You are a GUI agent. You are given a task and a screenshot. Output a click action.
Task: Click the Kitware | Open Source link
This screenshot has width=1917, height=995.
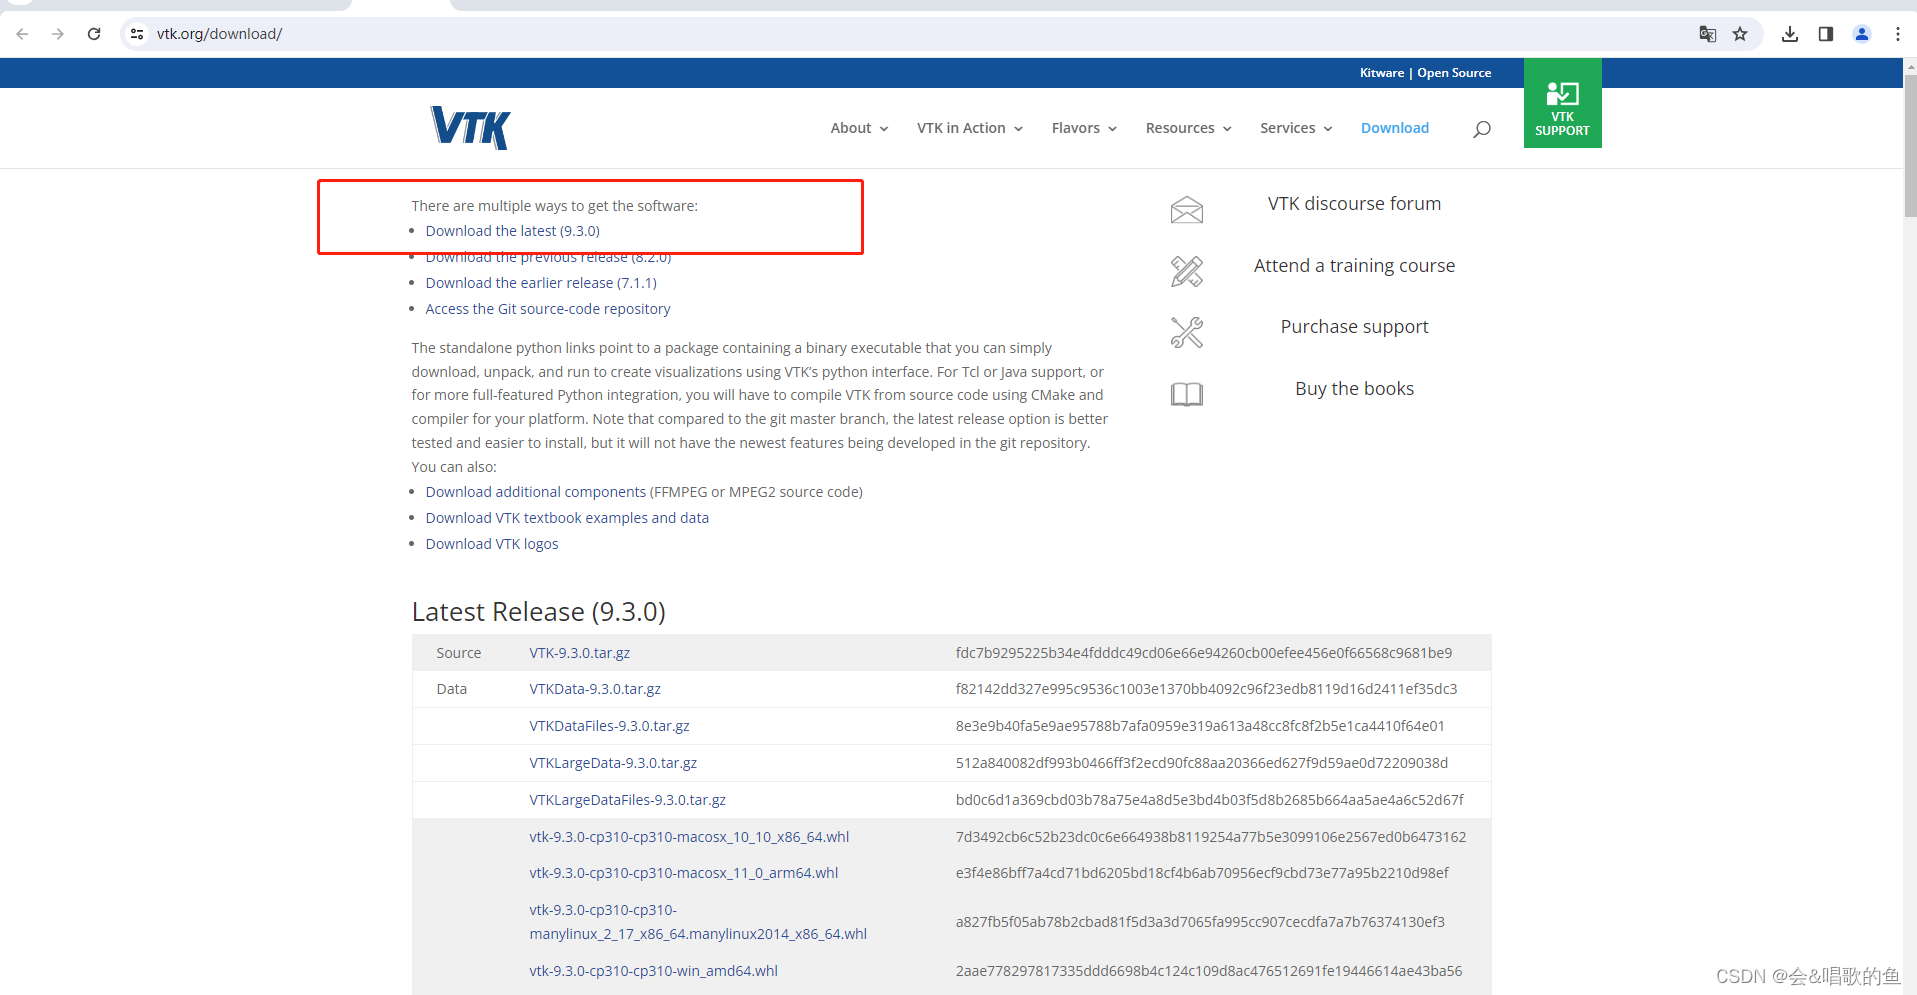click(1425, 72)
